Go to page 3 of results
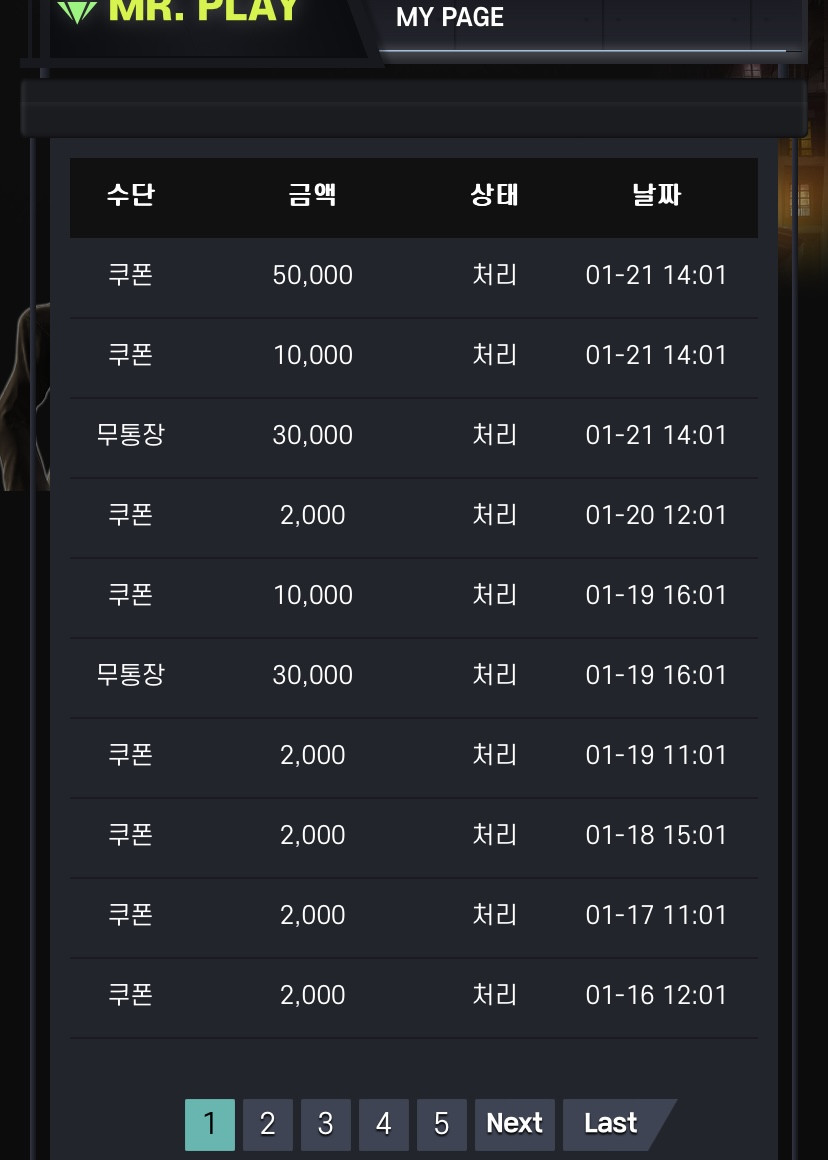 click(326, 1124)
